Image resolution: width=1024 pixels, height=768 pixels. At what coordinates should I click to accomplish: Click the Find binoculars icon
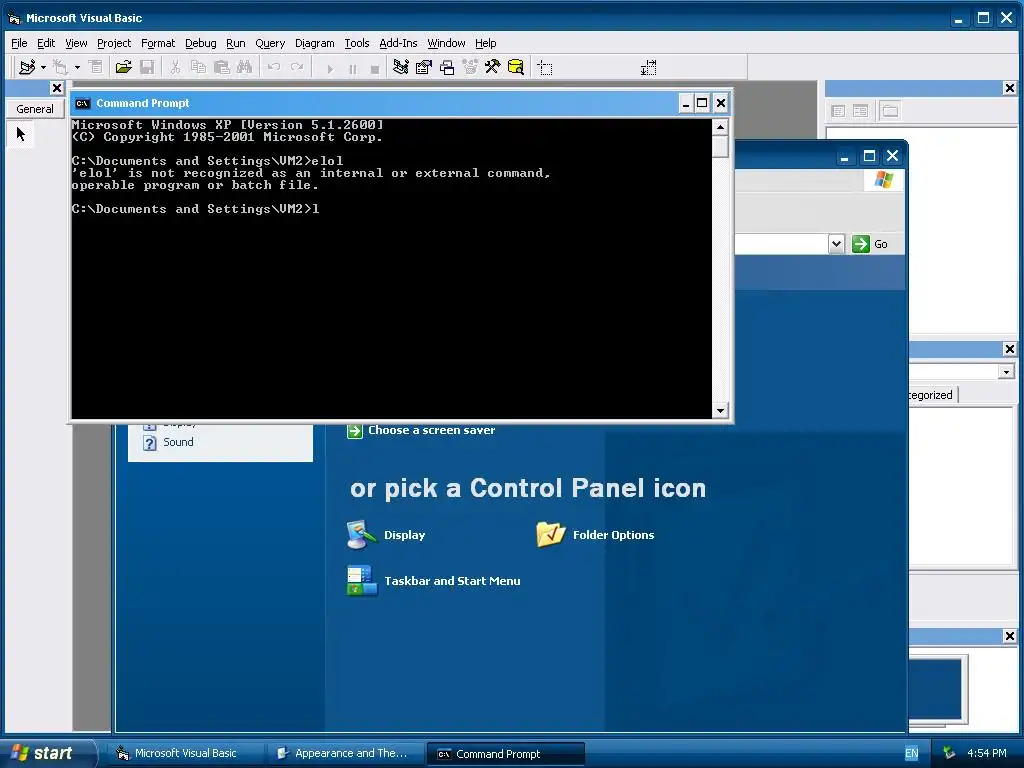coord(244,67)
